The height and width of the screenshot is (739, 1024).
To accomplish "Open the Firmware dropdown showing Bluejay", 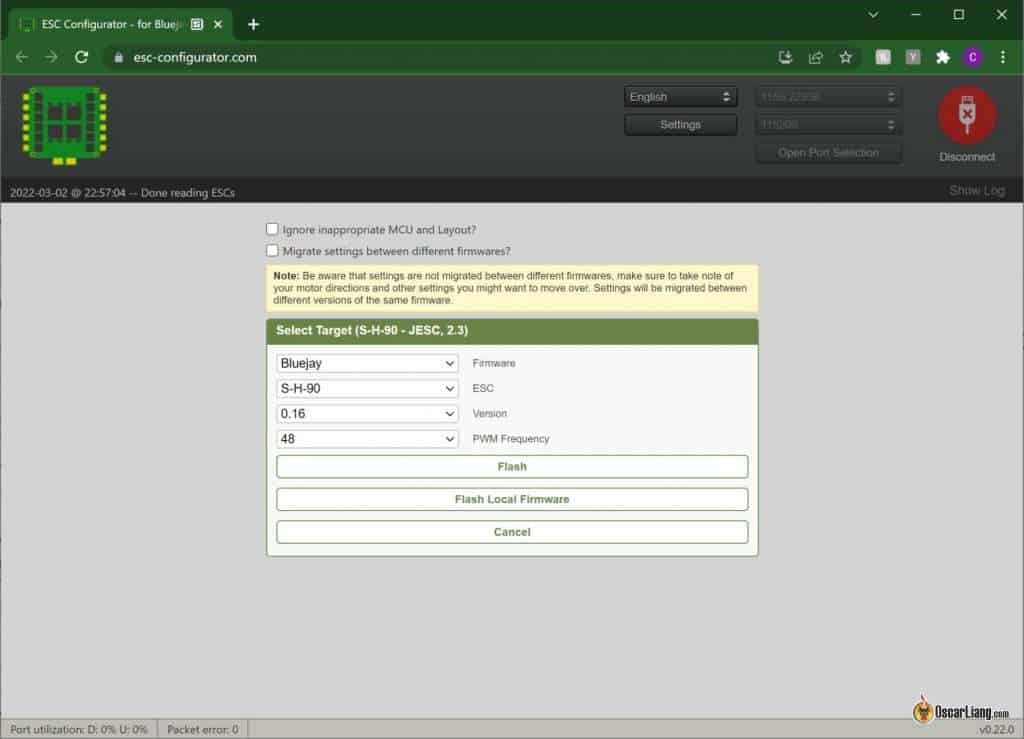I will pos(367,363).
